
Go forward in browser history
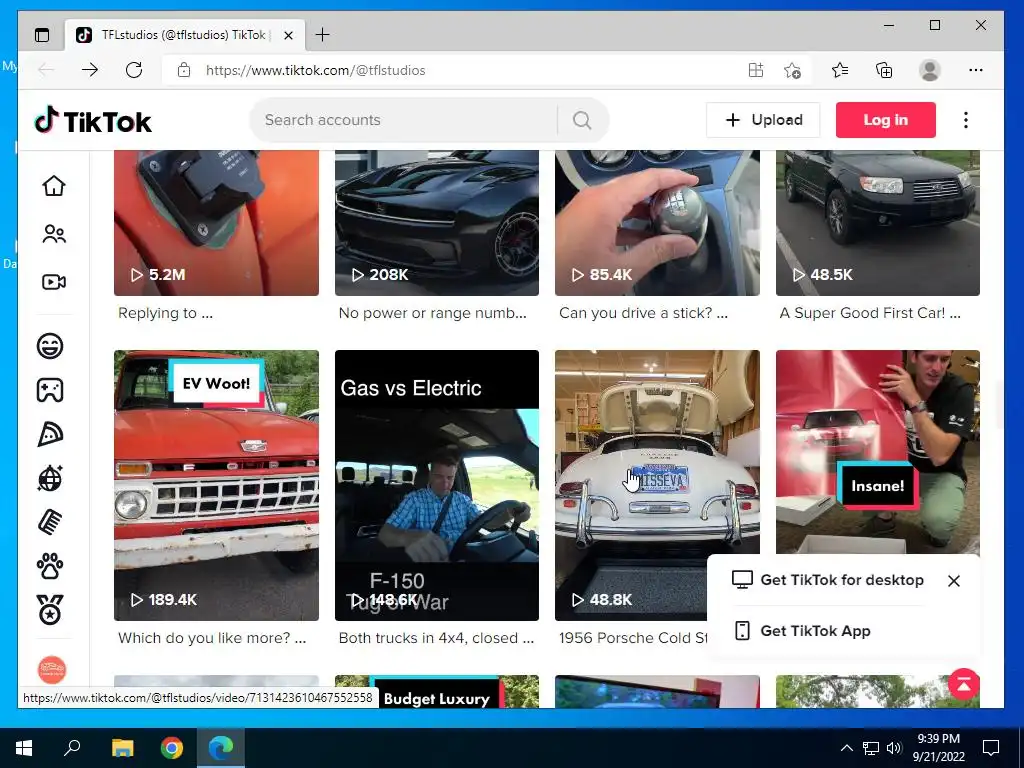[x=90, y=70]
